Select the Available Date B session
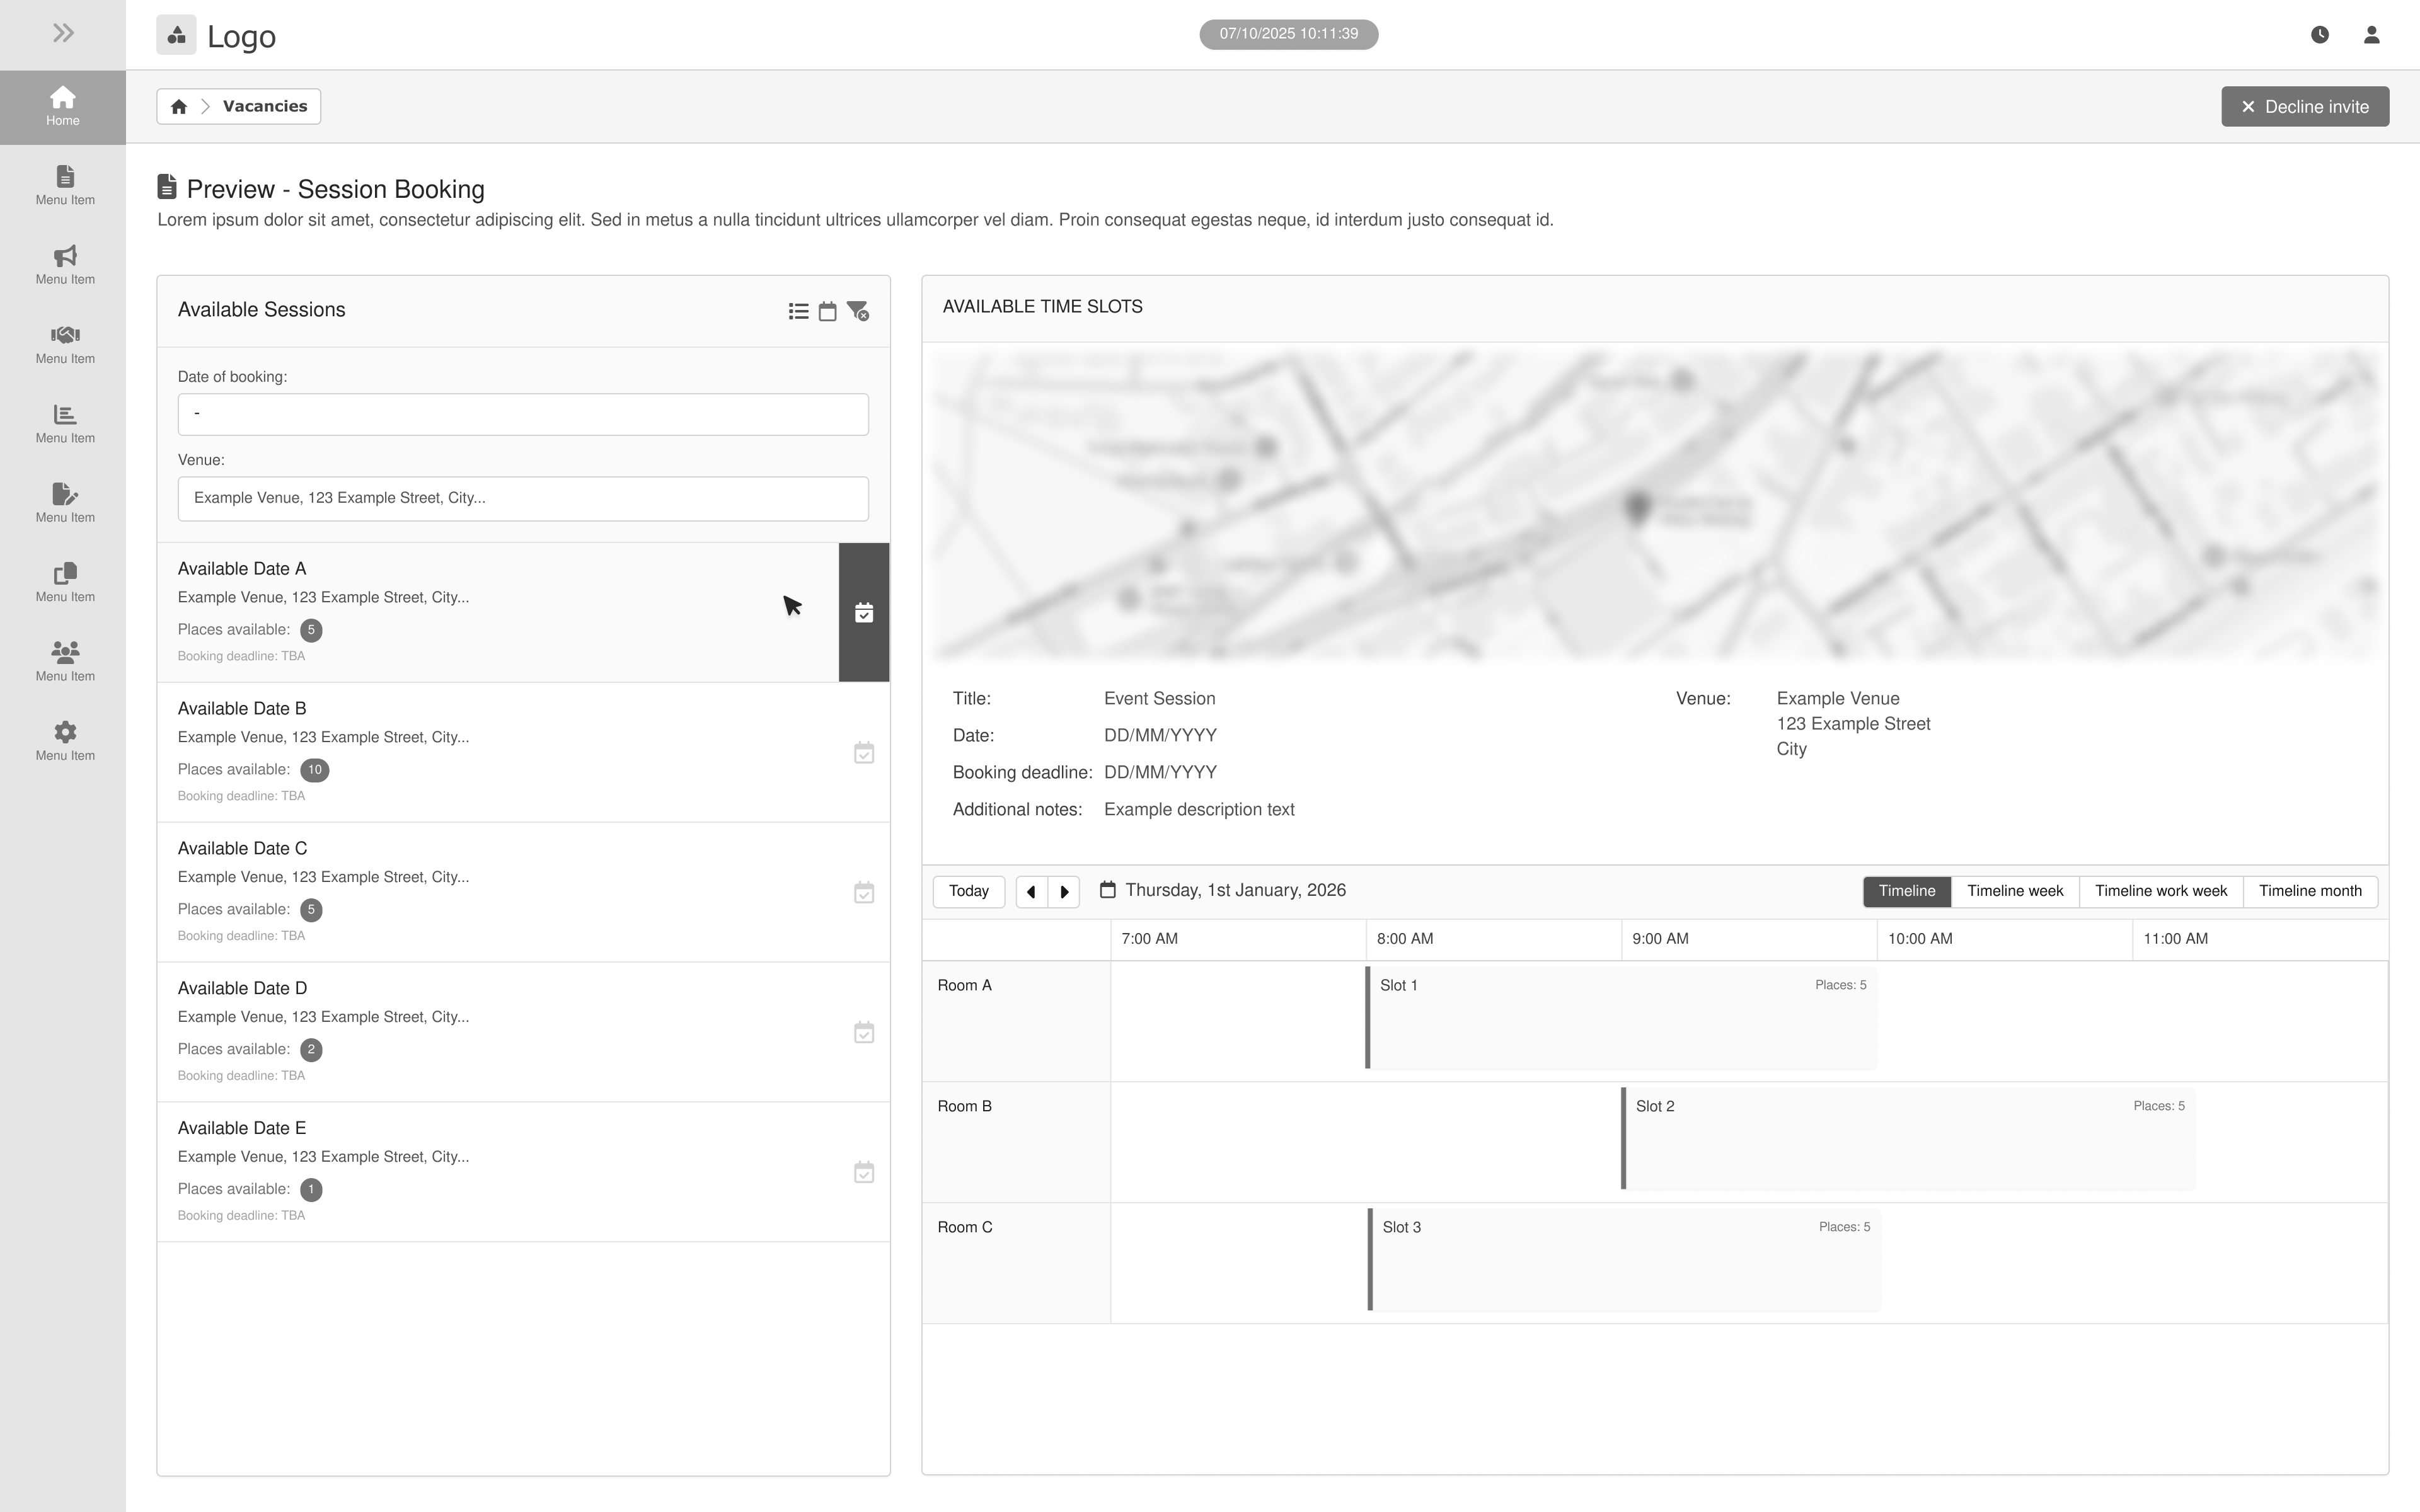 [523, 753]
